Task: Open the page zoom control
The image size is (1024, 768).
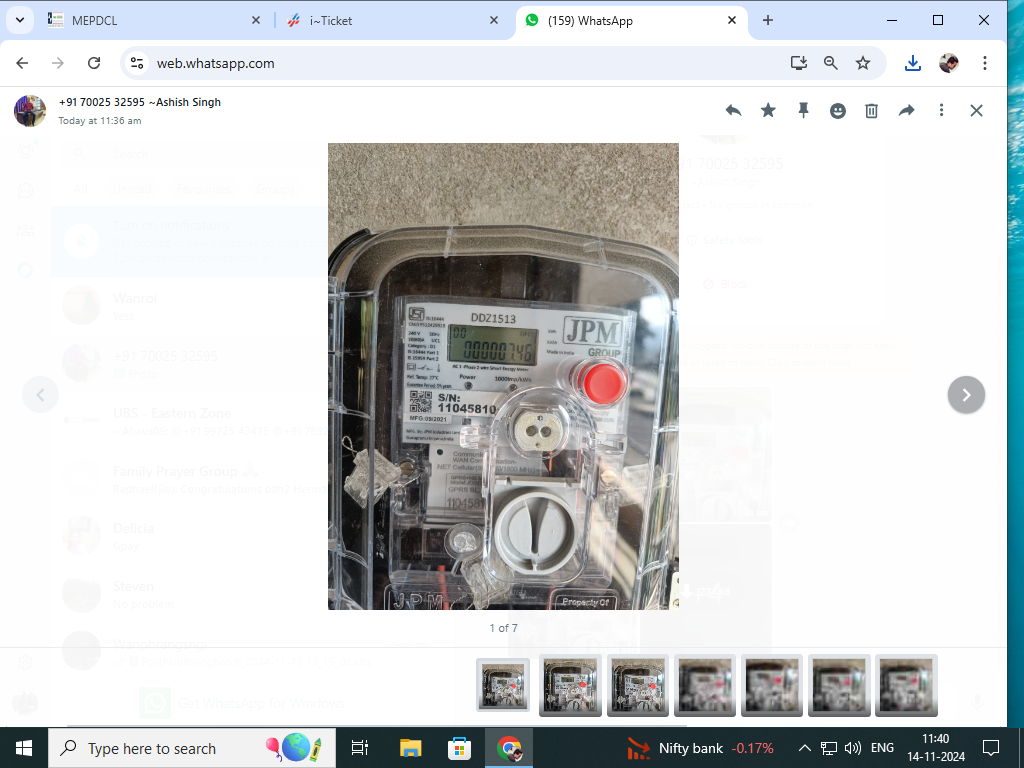Action: (x=831, y=63)
